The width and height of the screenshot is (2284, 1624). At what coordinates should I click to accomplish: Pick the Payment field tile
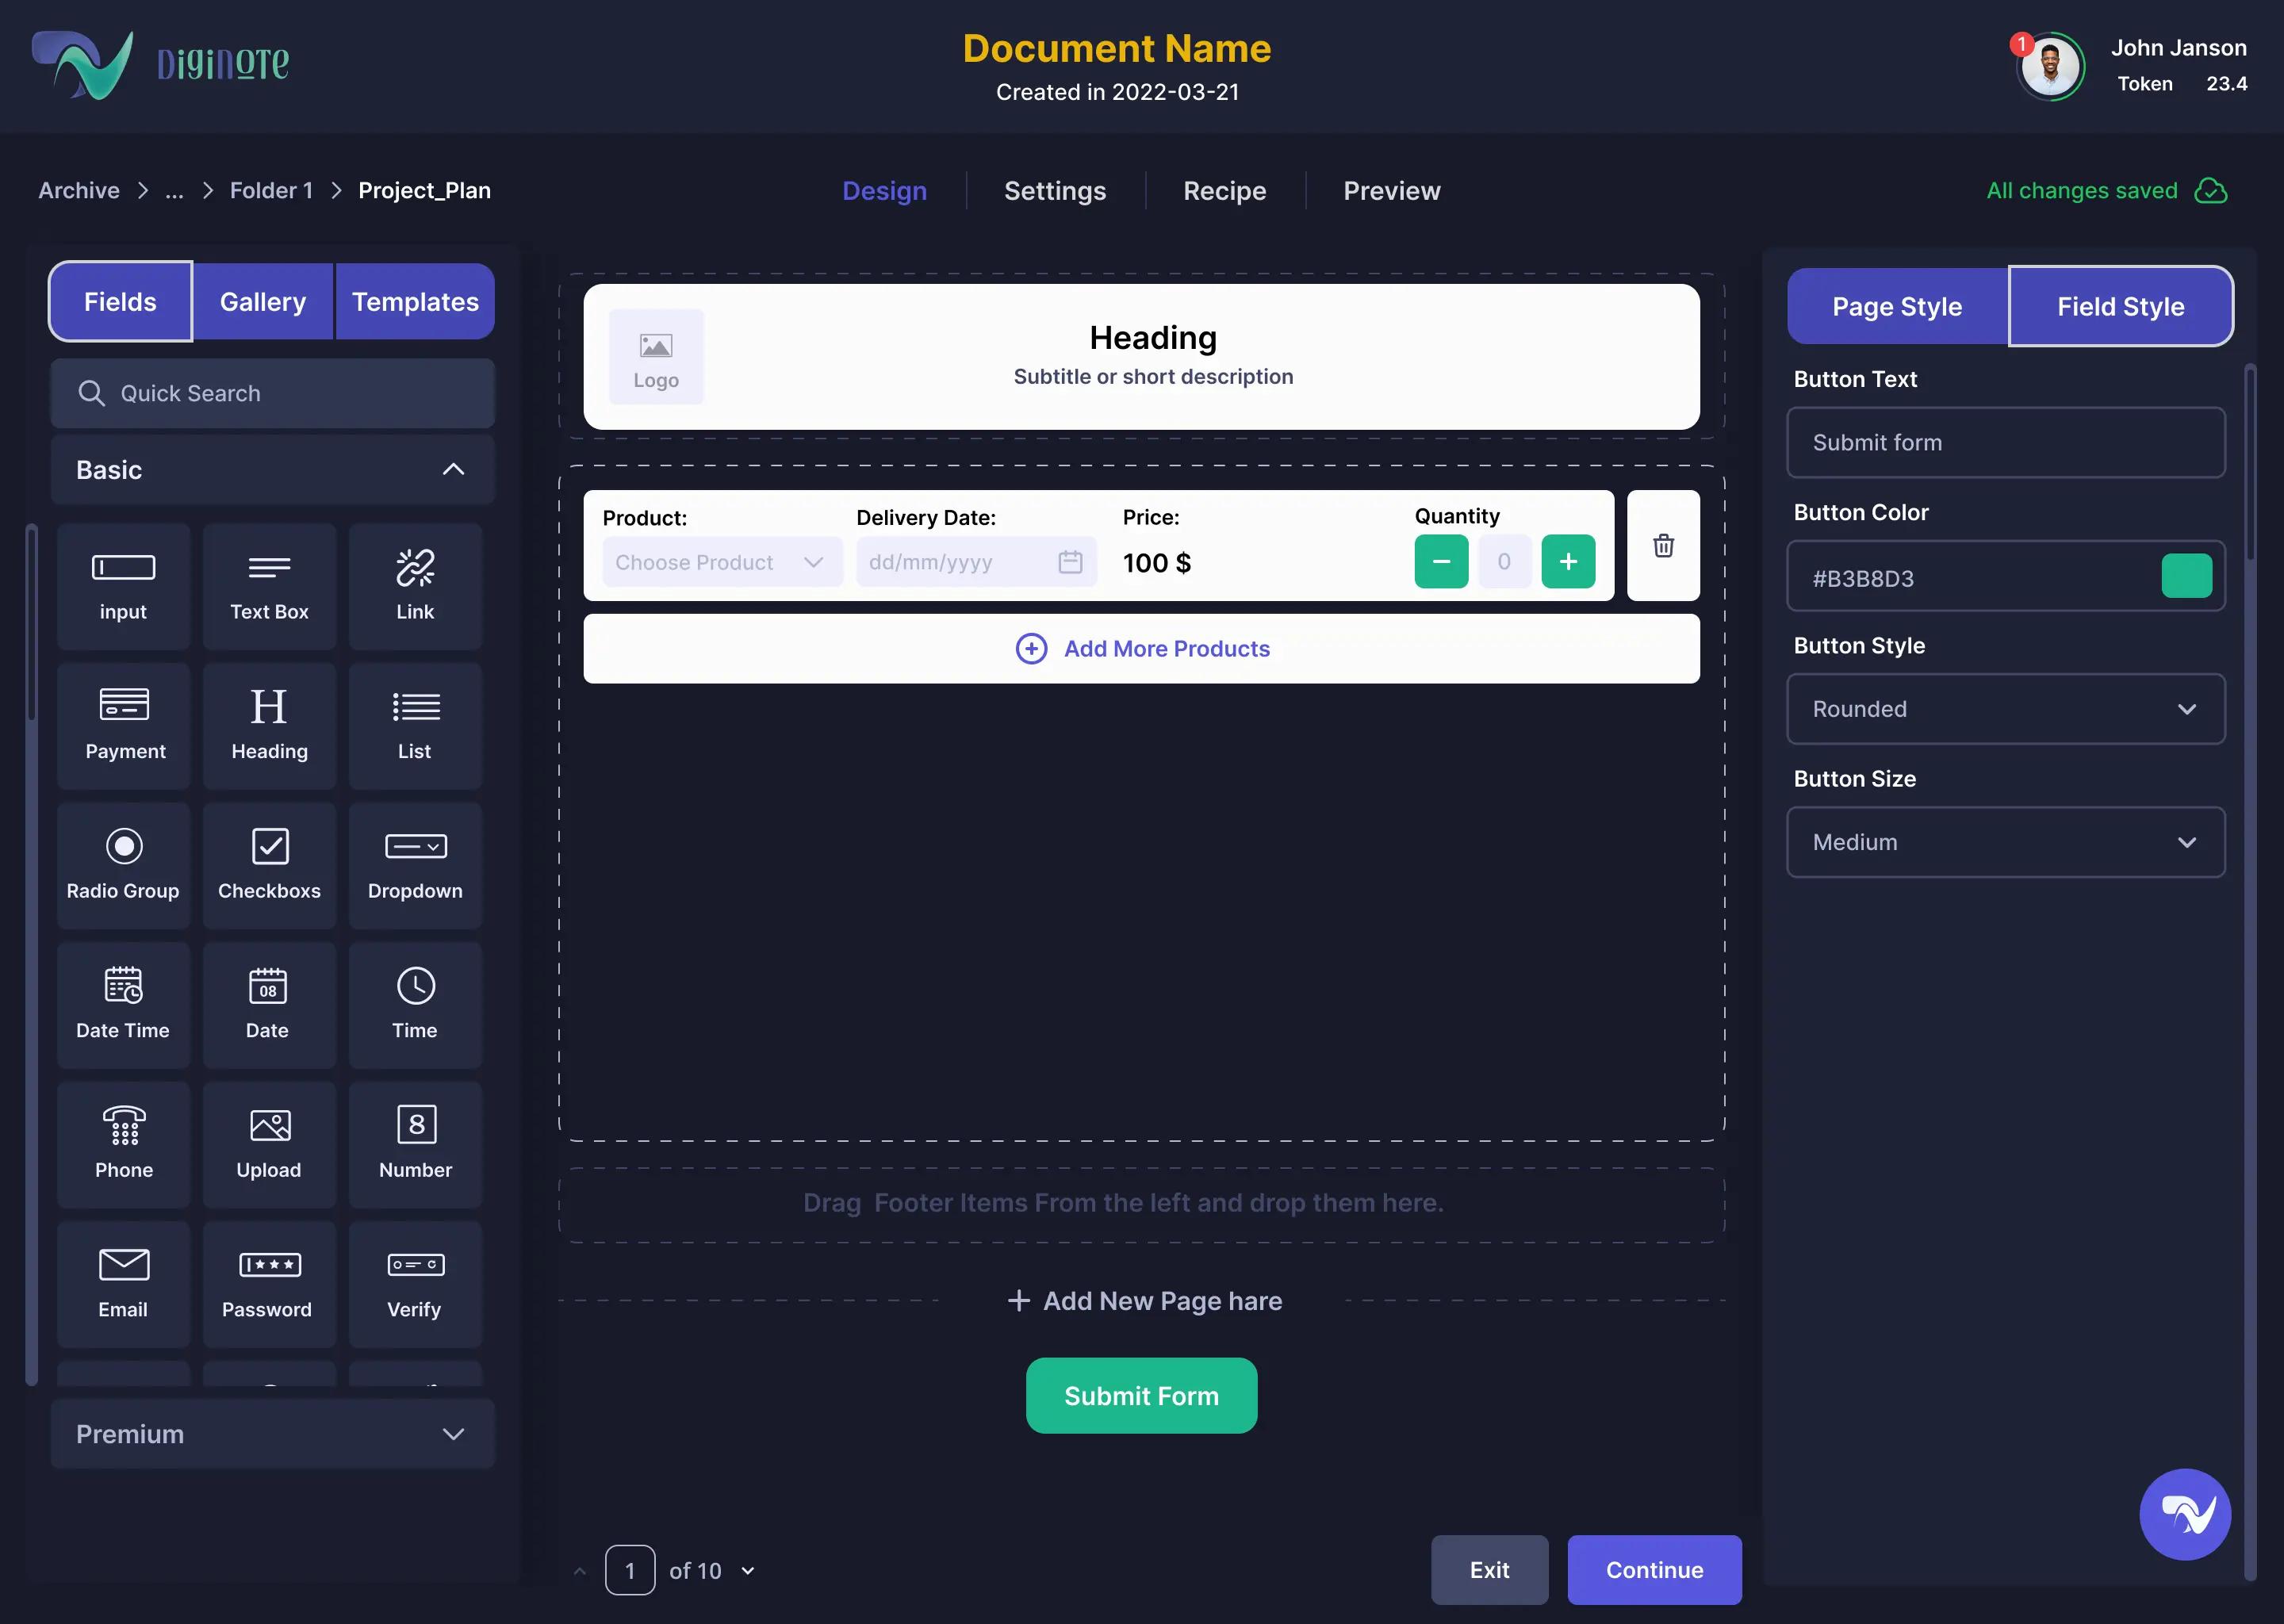pos(124,725)
